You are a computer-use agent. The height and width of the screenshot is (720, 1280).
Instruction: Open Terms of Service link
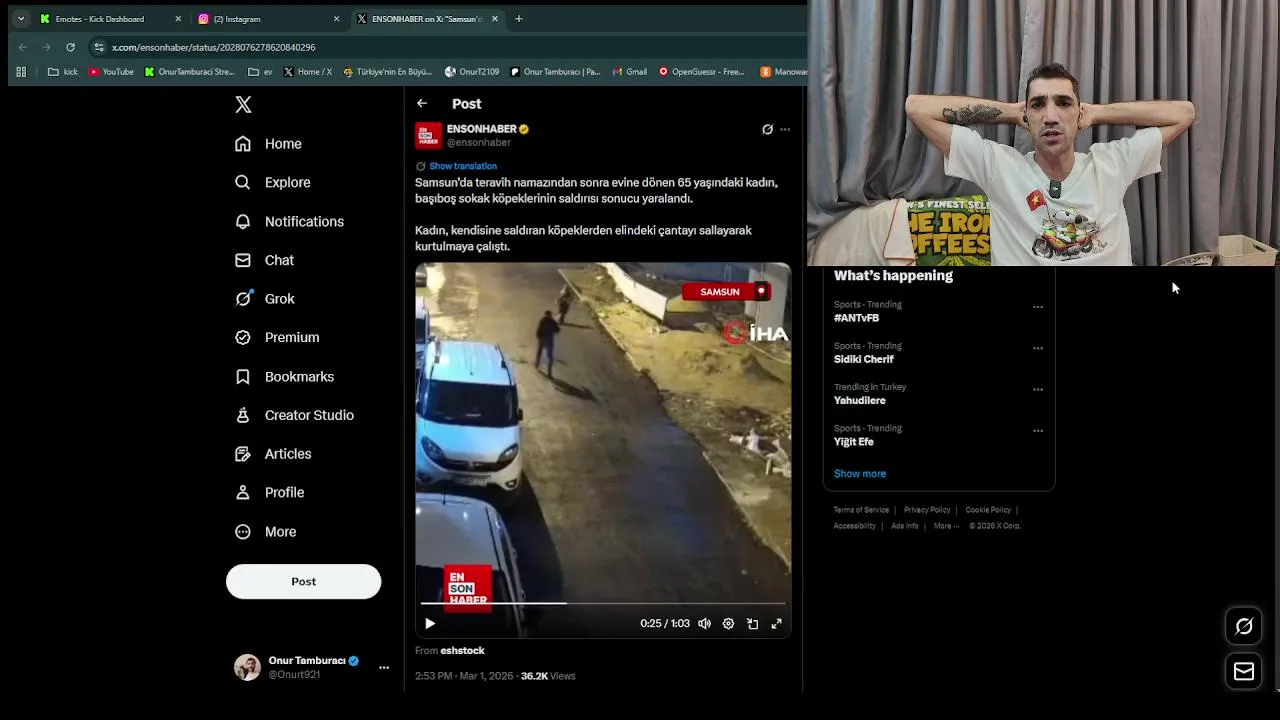(x=861, y=510)
